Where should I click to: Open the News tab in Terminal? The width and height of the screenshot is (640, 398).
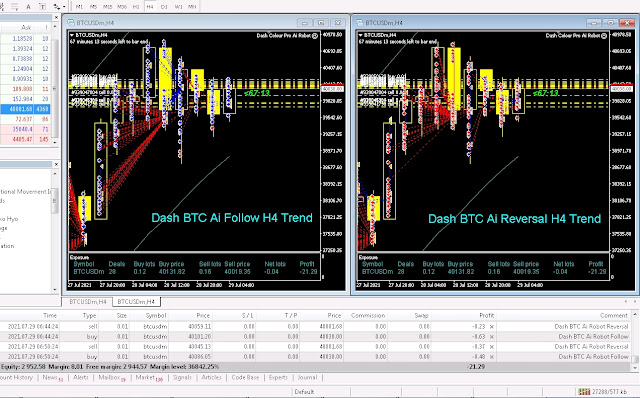pos(53,378)
